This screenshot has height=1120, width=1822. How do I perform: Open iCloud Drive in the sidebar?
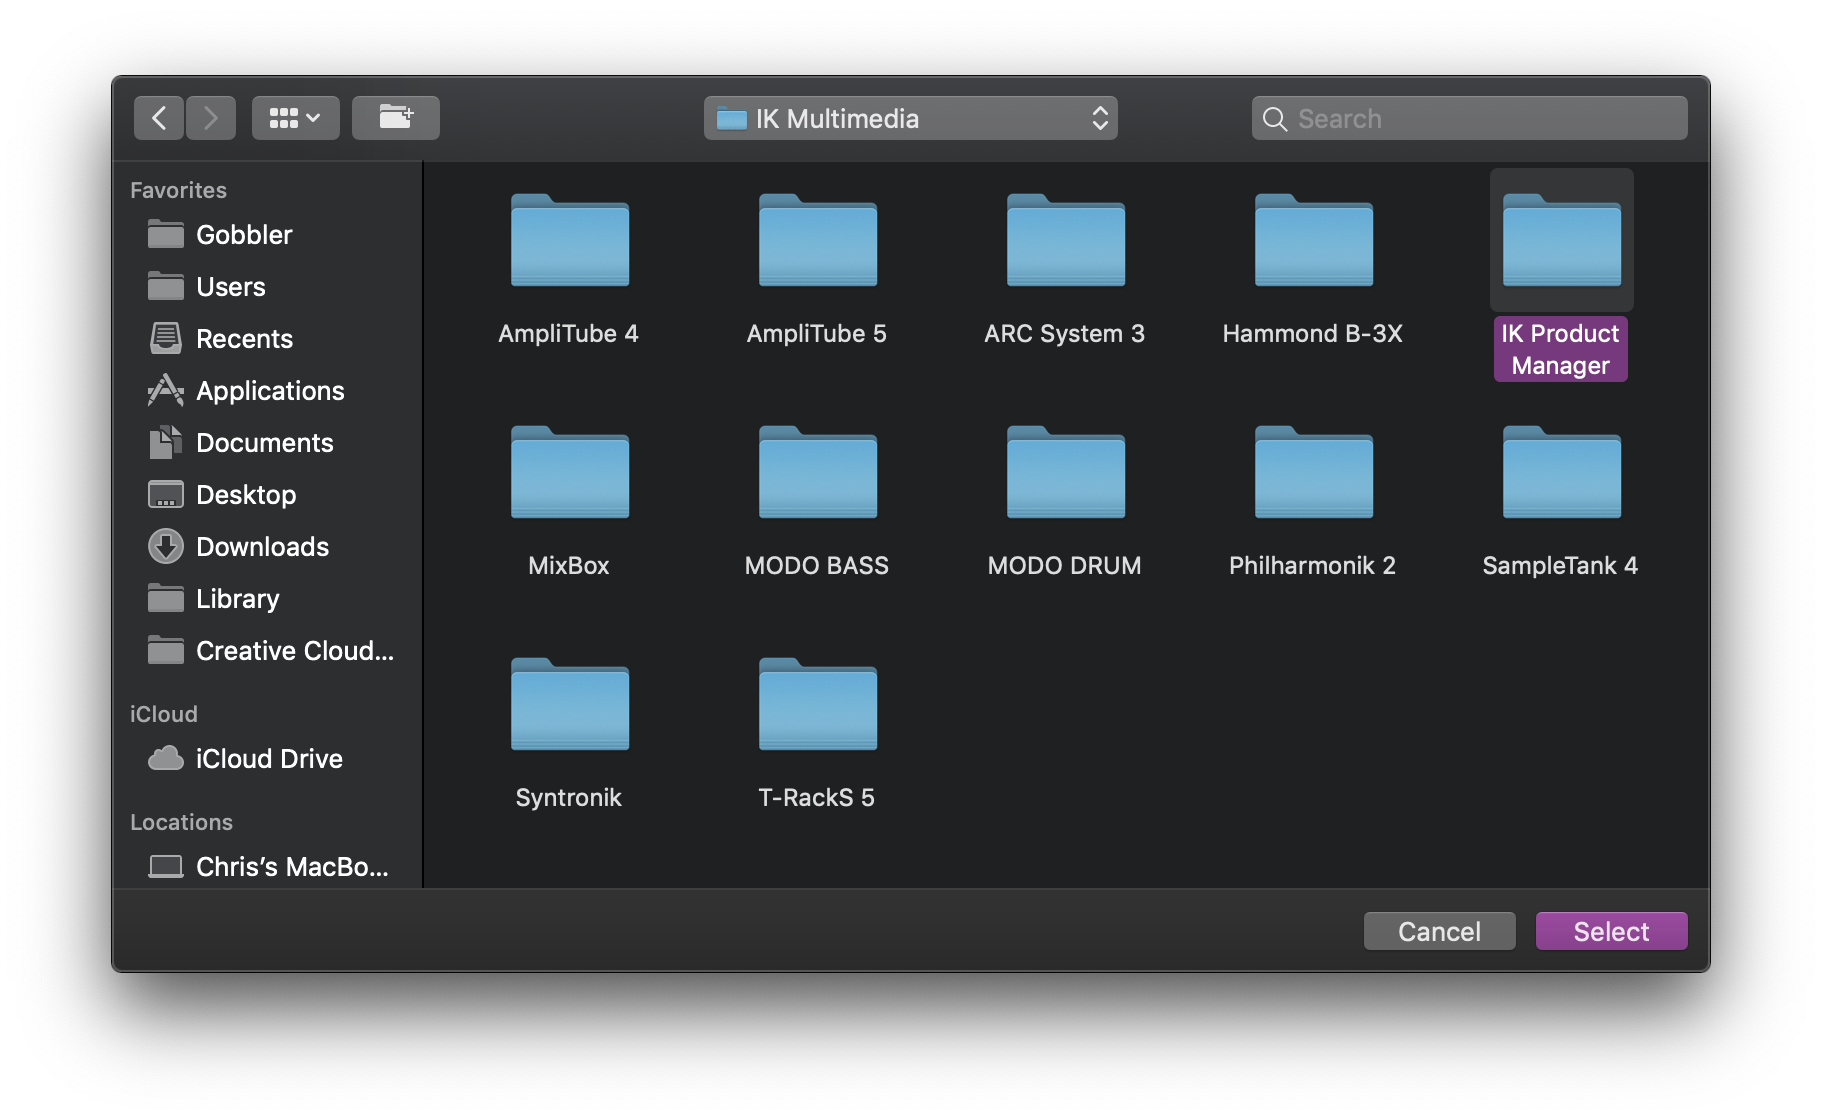pos(267,759)
